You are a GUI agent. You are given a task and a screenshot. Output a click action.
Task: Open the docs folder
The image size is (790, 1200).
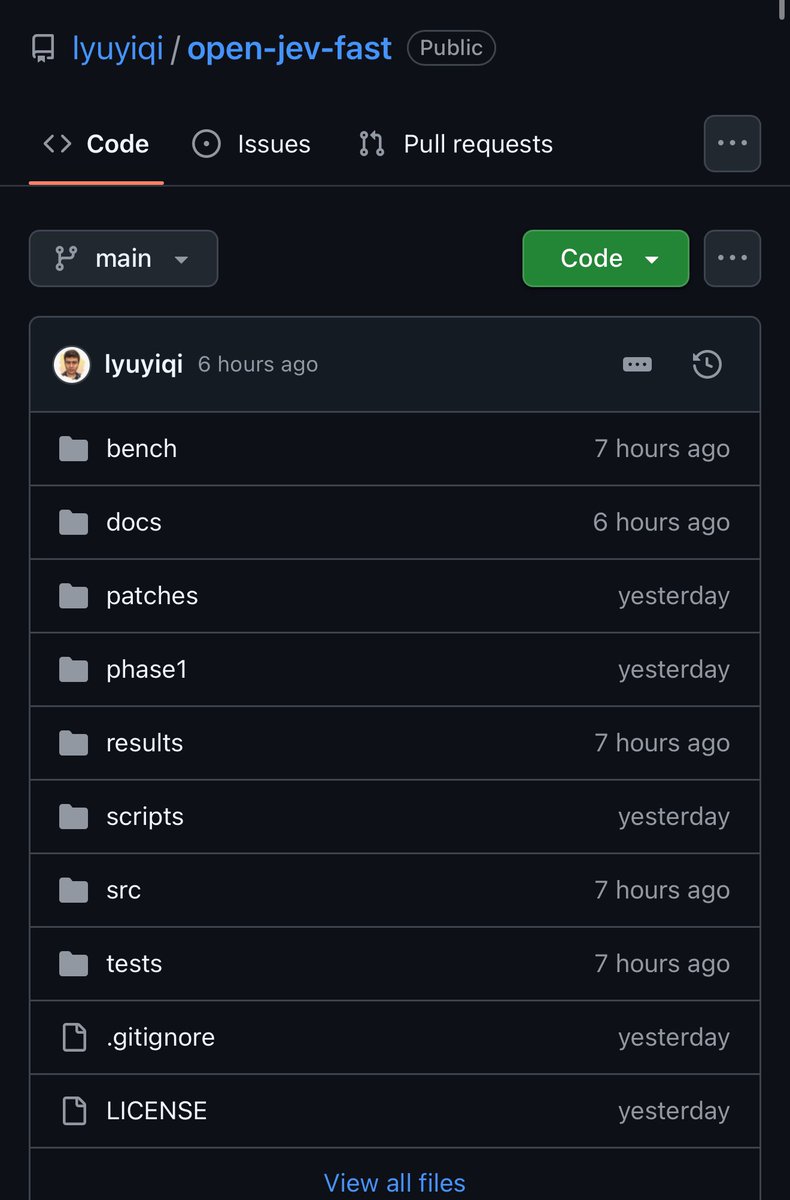[133, 522]
